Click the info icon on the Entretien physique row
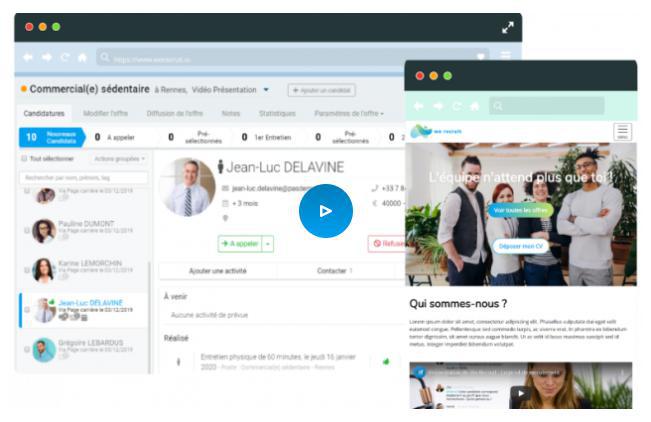651x422 pixels. coord(179,362)
